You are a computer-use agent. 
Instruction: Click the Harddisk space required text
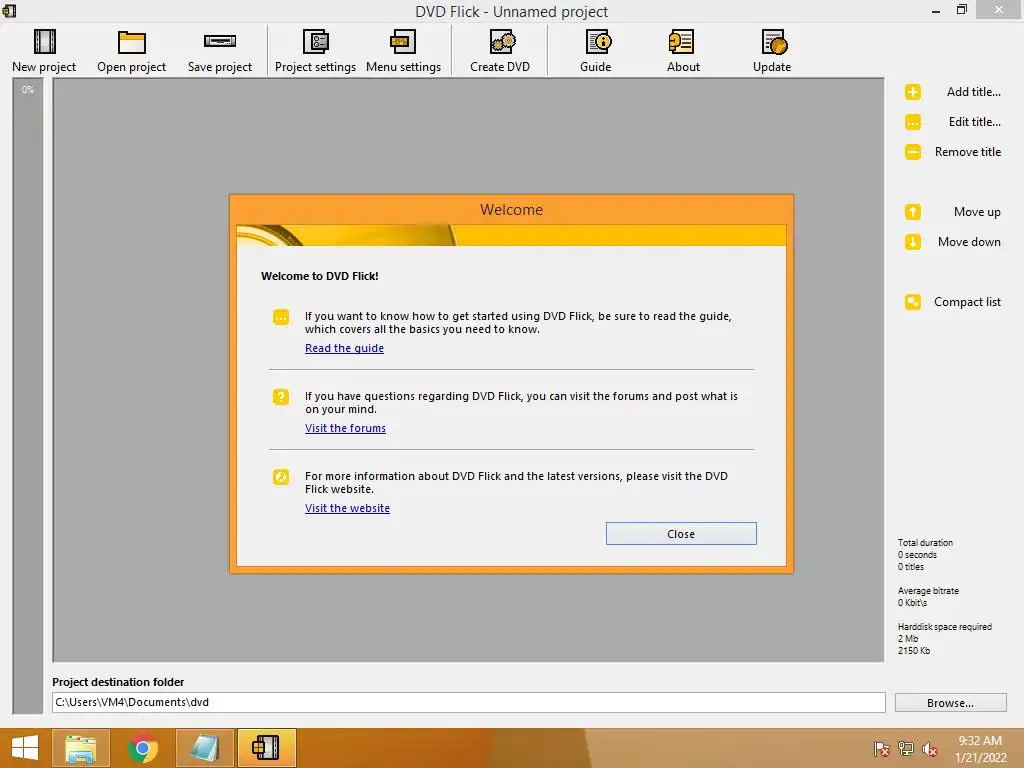coord(944,627)
